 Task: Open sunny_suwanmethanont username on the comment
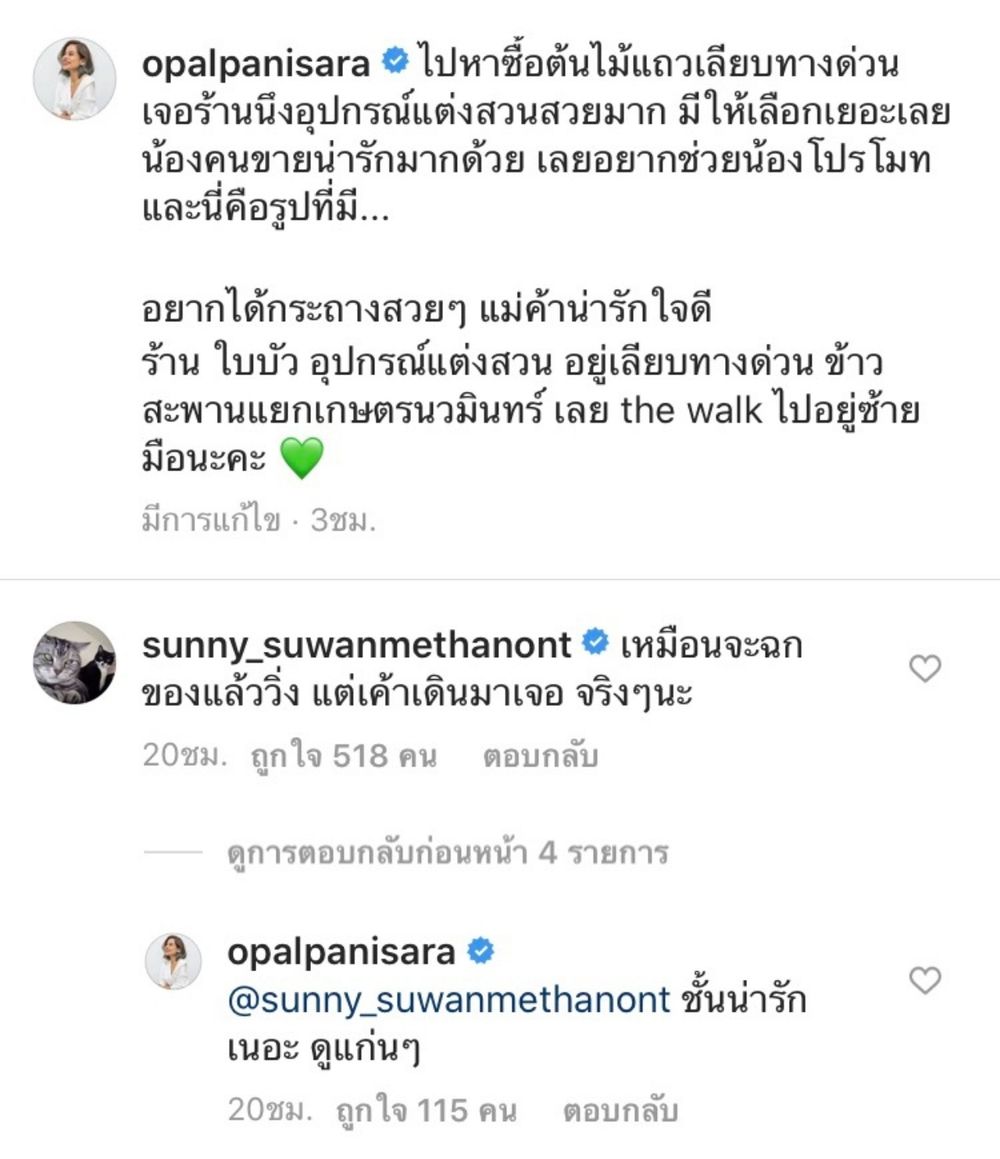(x=357, y=645)
